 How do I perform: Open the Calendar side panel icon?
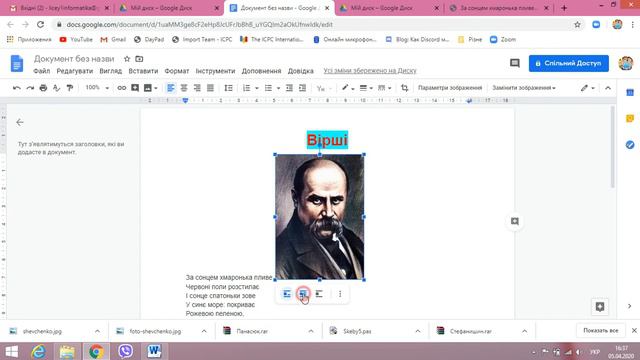pyautogui.click(x=630, y=93)
